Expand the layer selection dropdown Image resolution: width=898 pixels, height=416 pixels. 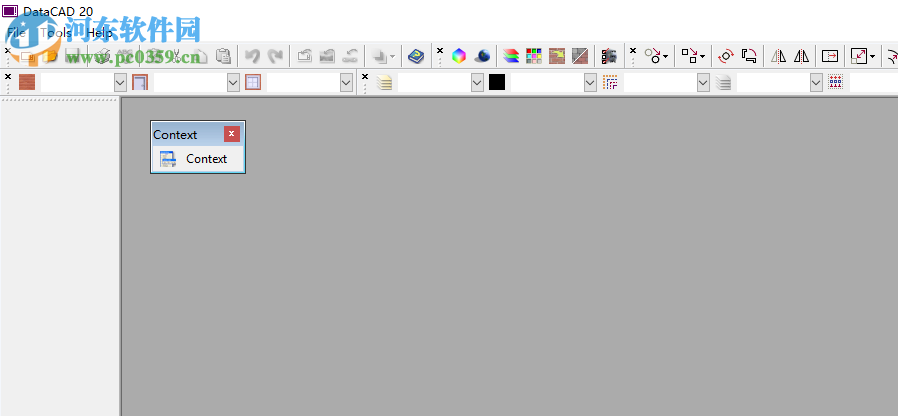coord(478,83)
